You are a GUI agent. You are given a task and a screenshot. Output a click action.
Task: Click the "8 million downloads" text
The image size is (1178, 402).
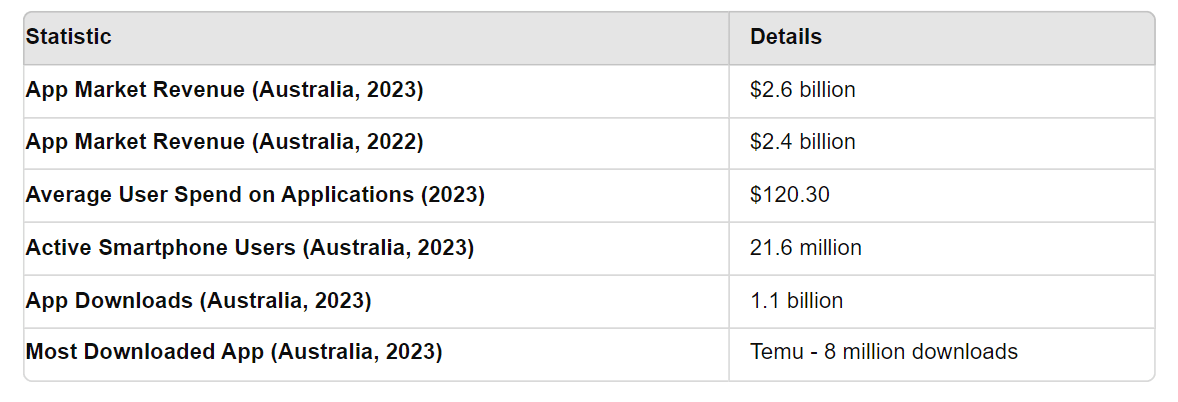[921, 352]
